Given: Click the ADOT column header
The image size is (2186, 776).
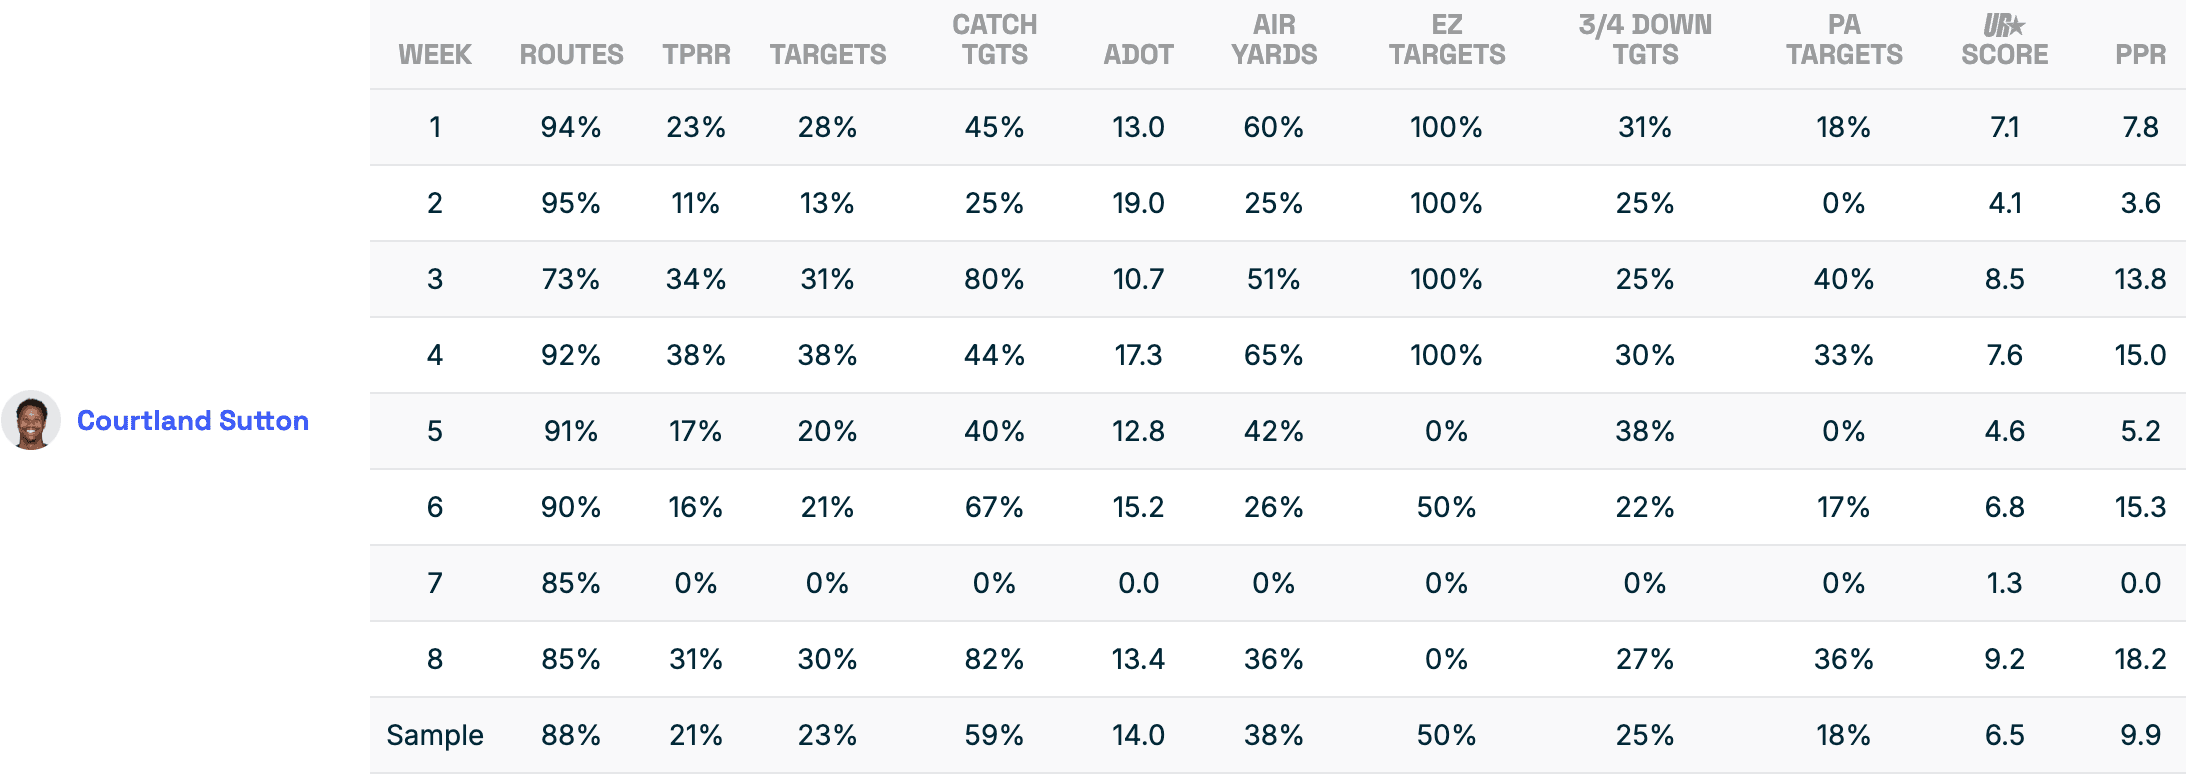Looking at the screenshot, I should click(1138, 54).
